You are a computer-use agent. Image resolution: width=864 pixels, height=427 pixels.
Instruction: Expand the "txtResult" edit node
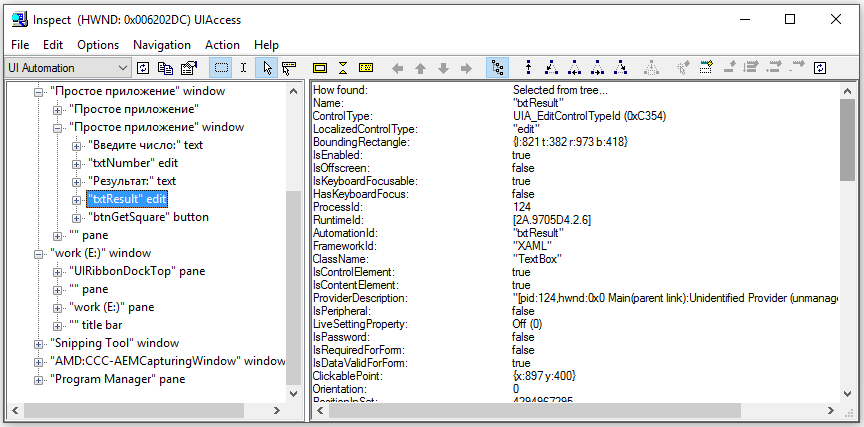[76, 199]
